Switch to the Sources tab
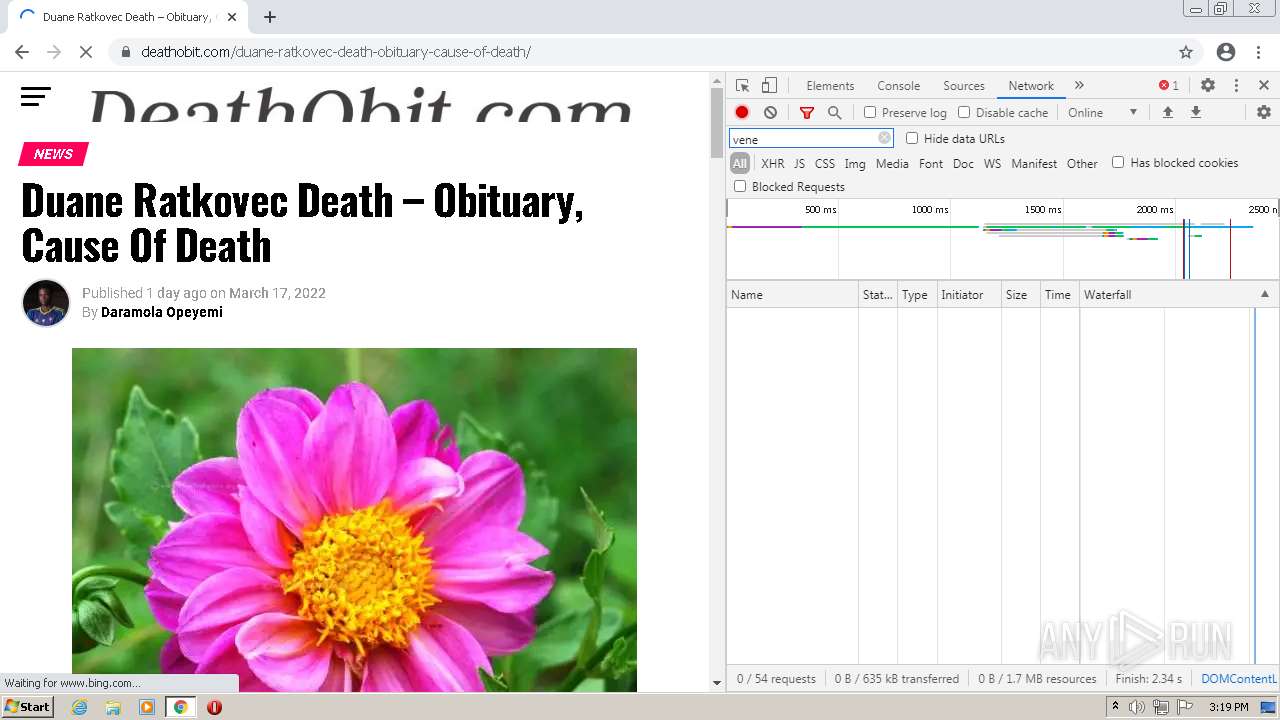1280x720 pixels. 964,86
